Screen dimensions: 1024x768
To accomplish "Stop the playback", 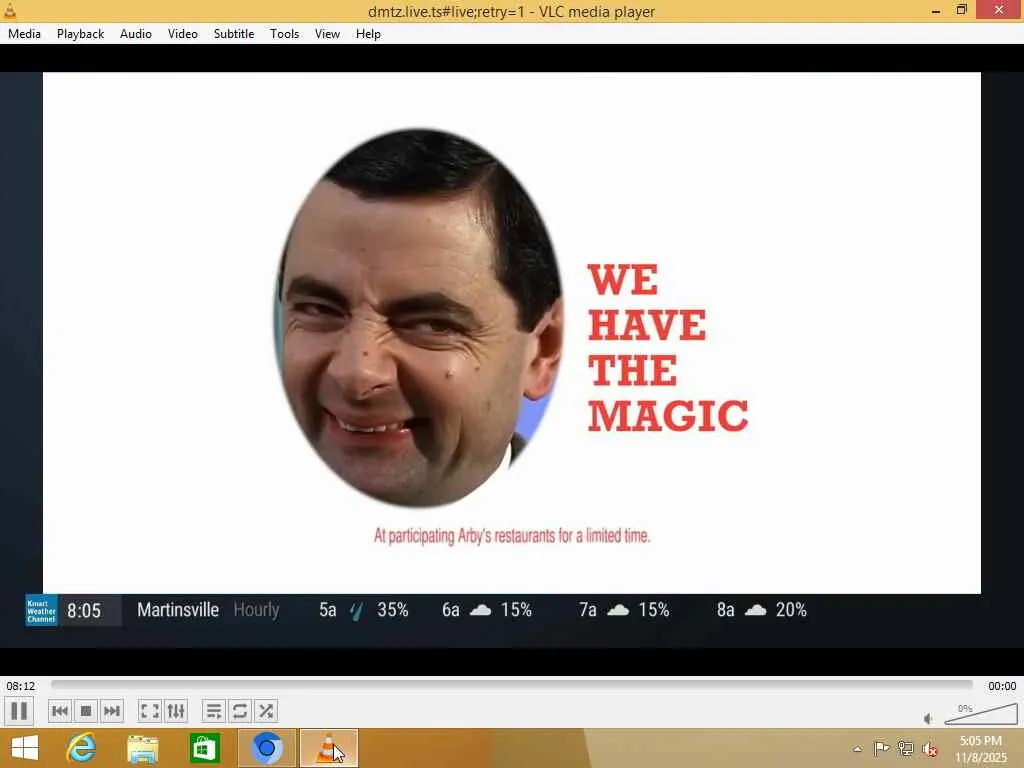I will [x=86, y=711].
